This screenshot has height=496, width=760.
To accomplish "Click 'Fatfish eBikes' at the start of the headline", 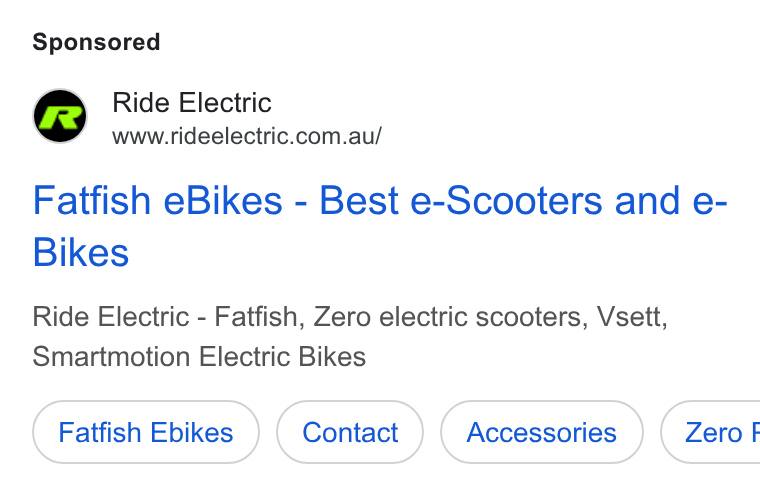I will click(158, 201).
